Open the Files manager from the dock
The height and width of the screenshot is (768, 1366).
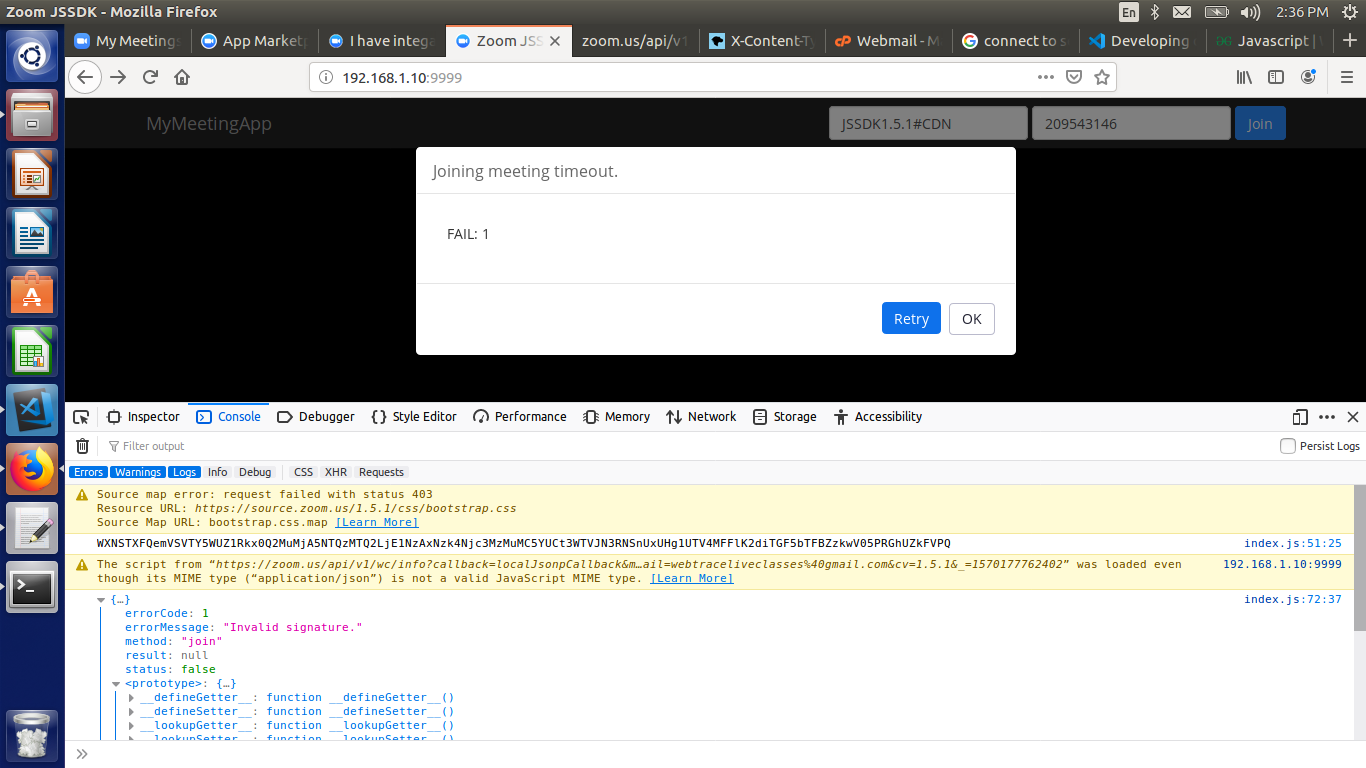coord(33,115)
